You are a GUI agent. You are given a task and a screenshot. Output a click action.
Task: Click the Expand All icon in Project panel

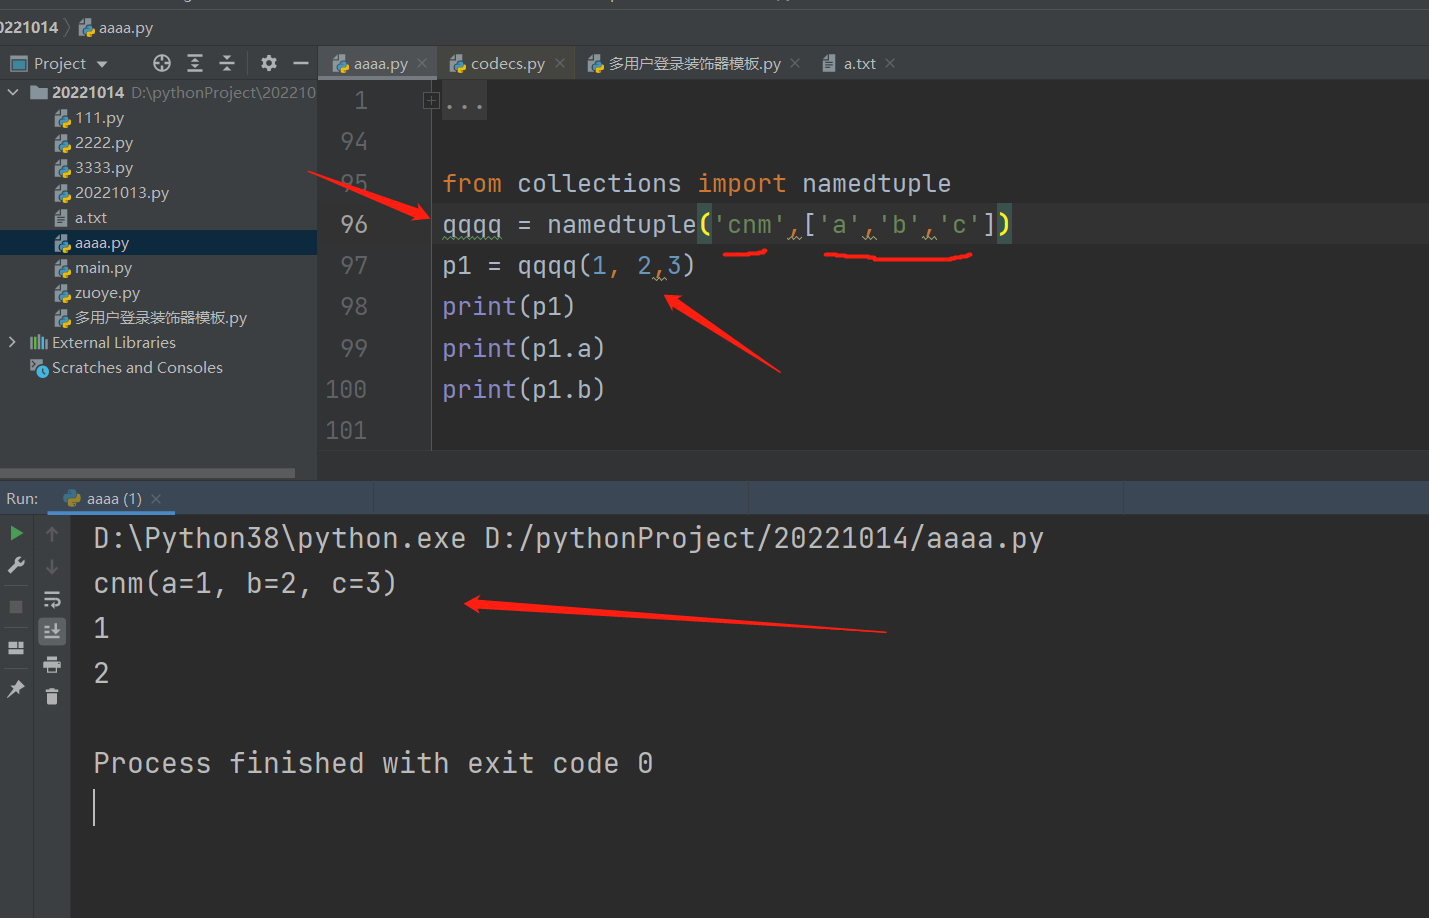tap(195, 63)
